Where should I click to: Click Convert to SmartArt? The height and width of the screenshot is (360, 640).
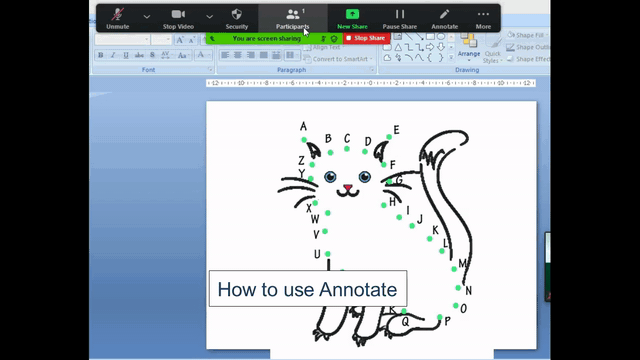338,59
